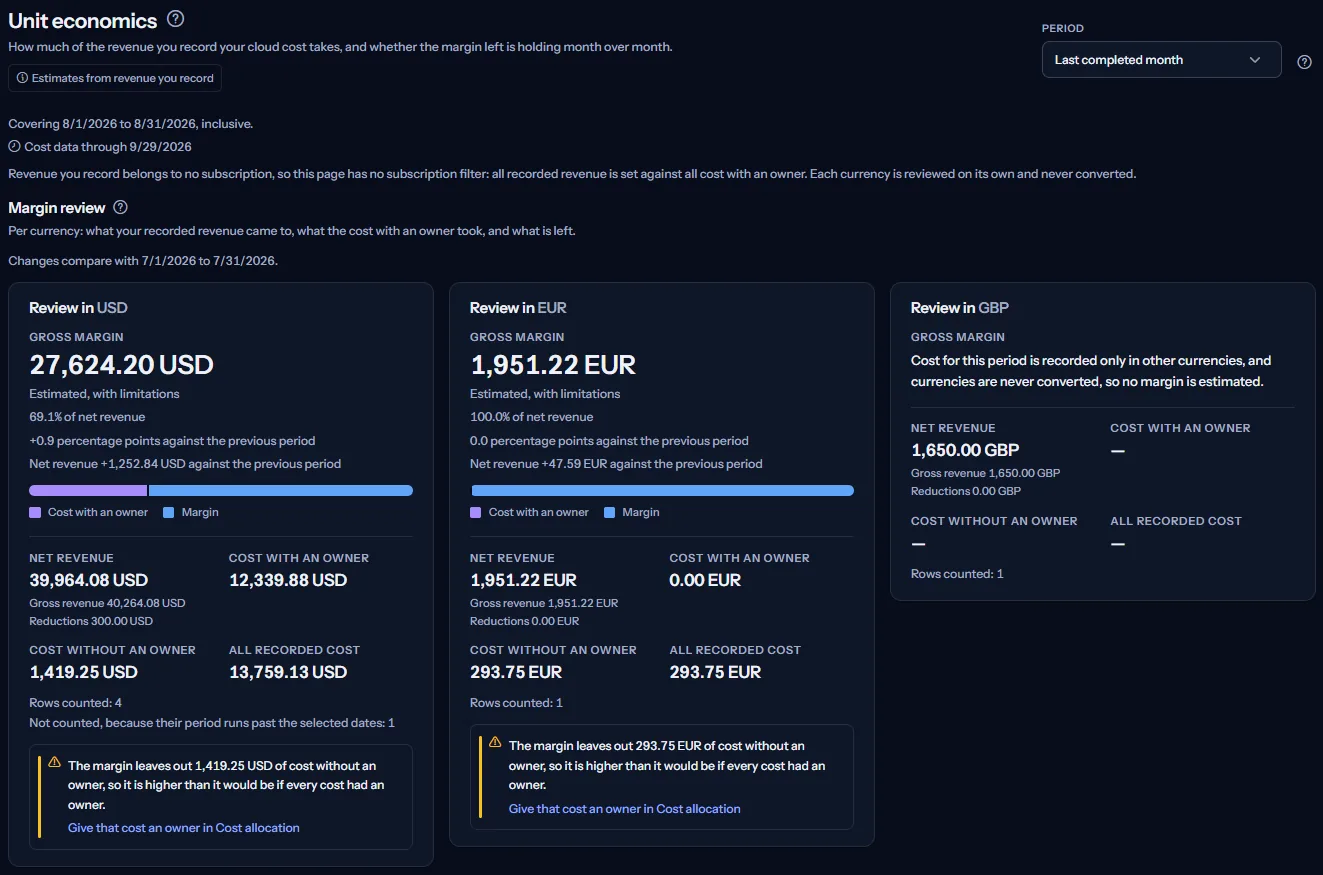Select the large EUR gross margin figure 1,951.22 EUR
The width and height of the screenshot is (1323, 875).
point(553,365)
